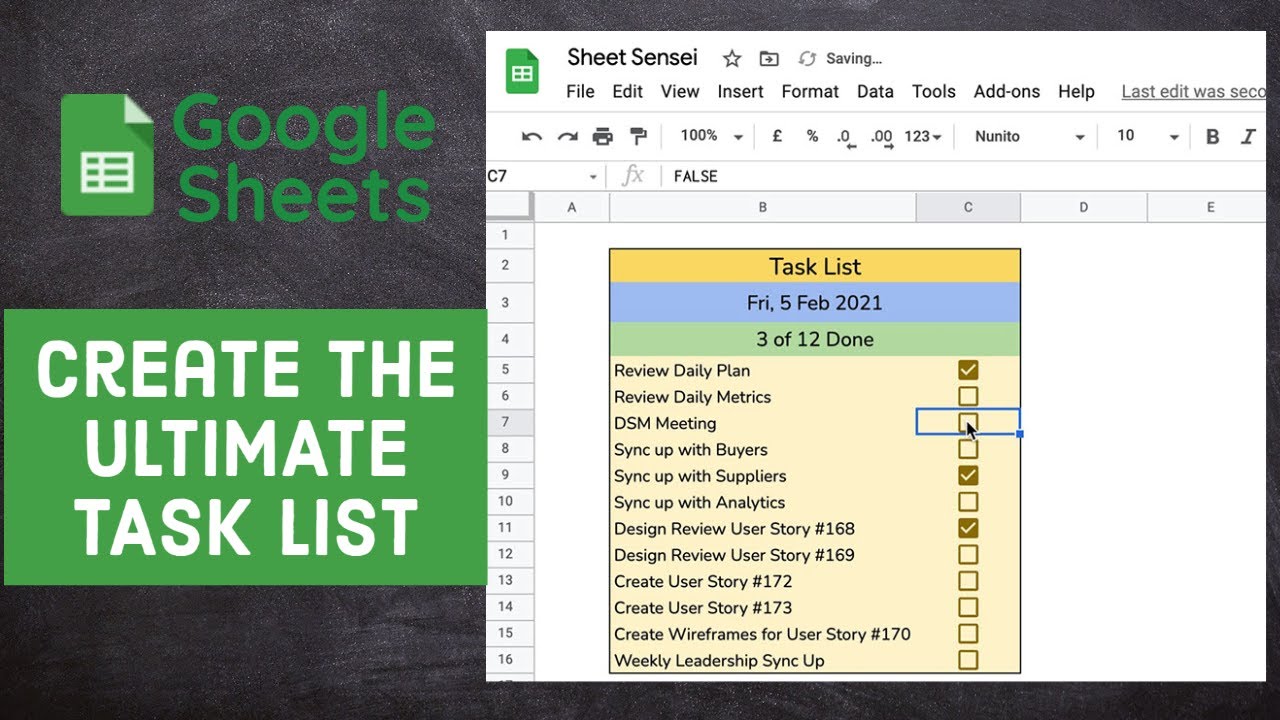The image size is (1280, 720).
Task: Select the Create User Story #172 text cell
Action: [x=763, y=581]
